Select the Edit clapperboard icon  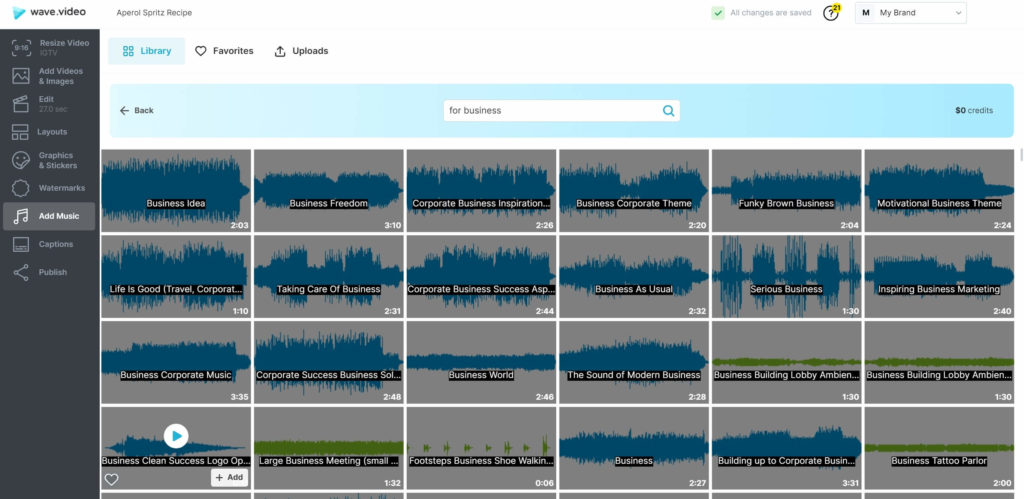coord(21,104)
